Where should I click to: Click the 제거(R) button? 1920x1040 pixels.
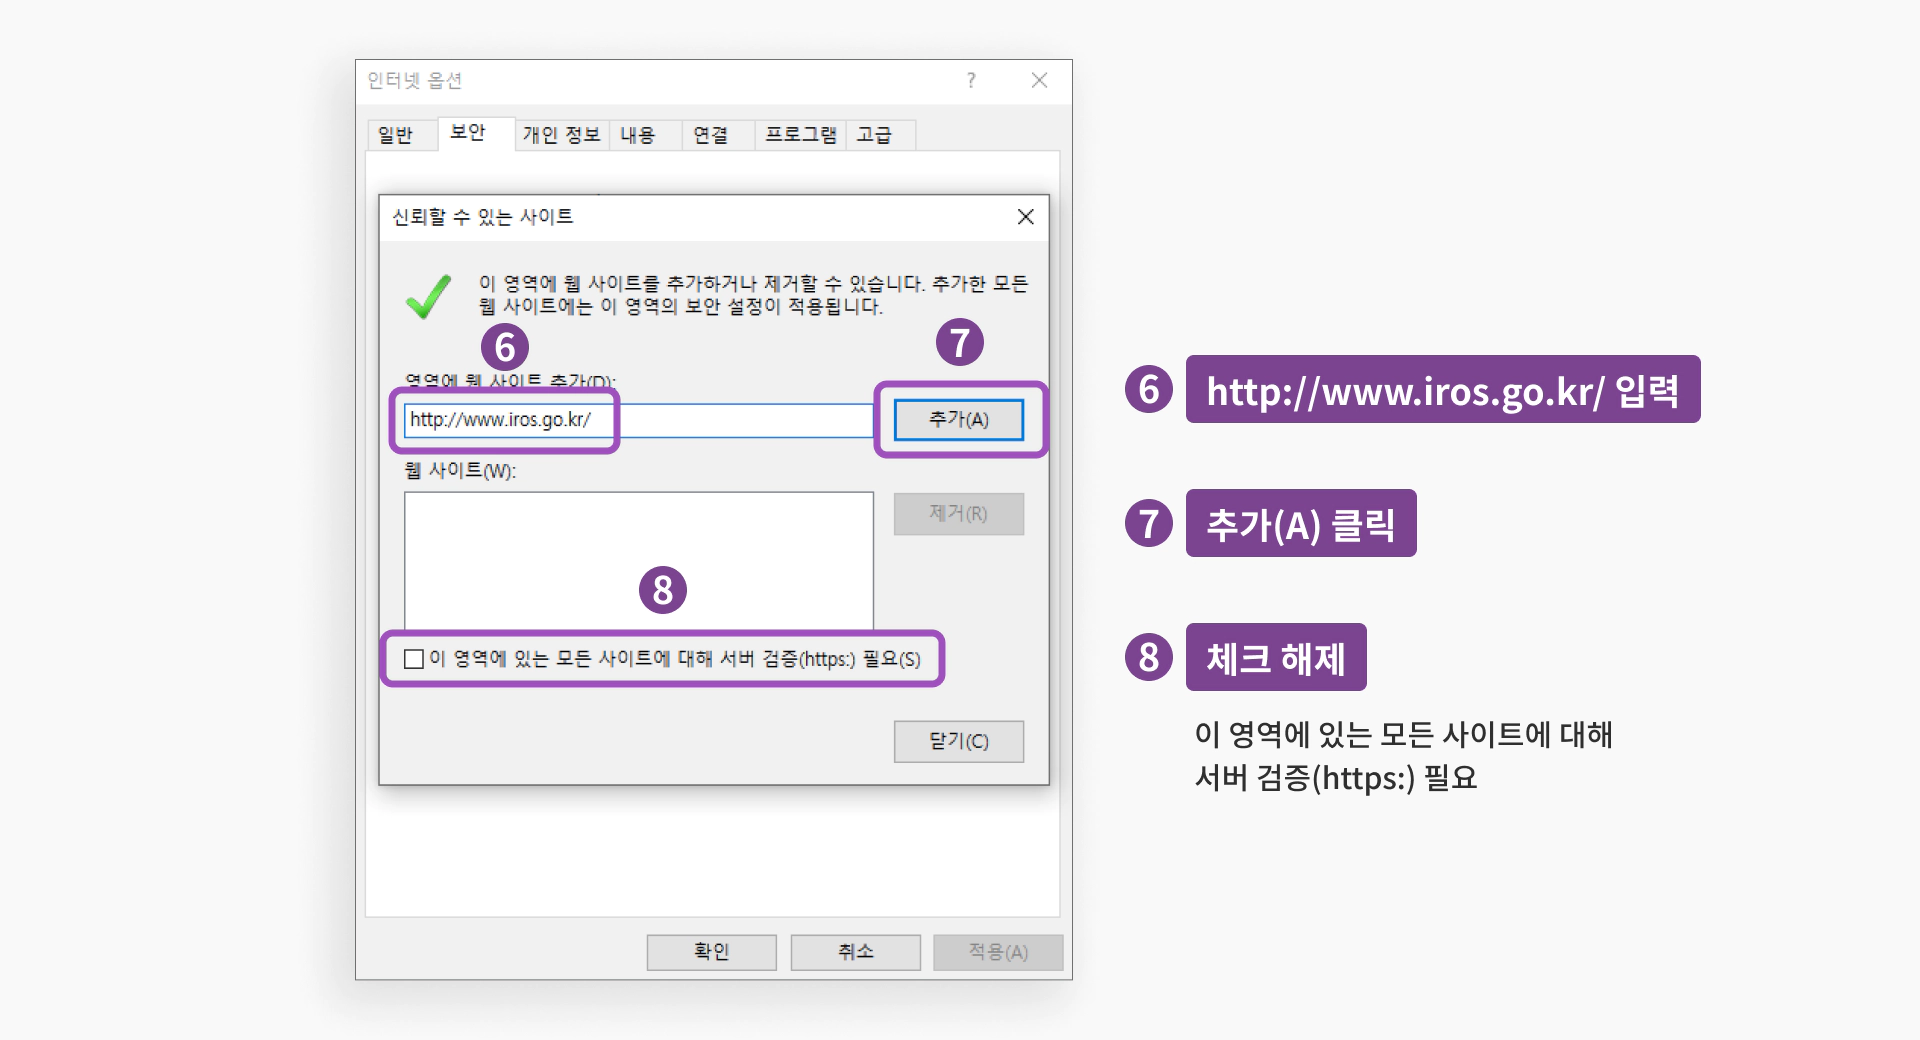958,513
